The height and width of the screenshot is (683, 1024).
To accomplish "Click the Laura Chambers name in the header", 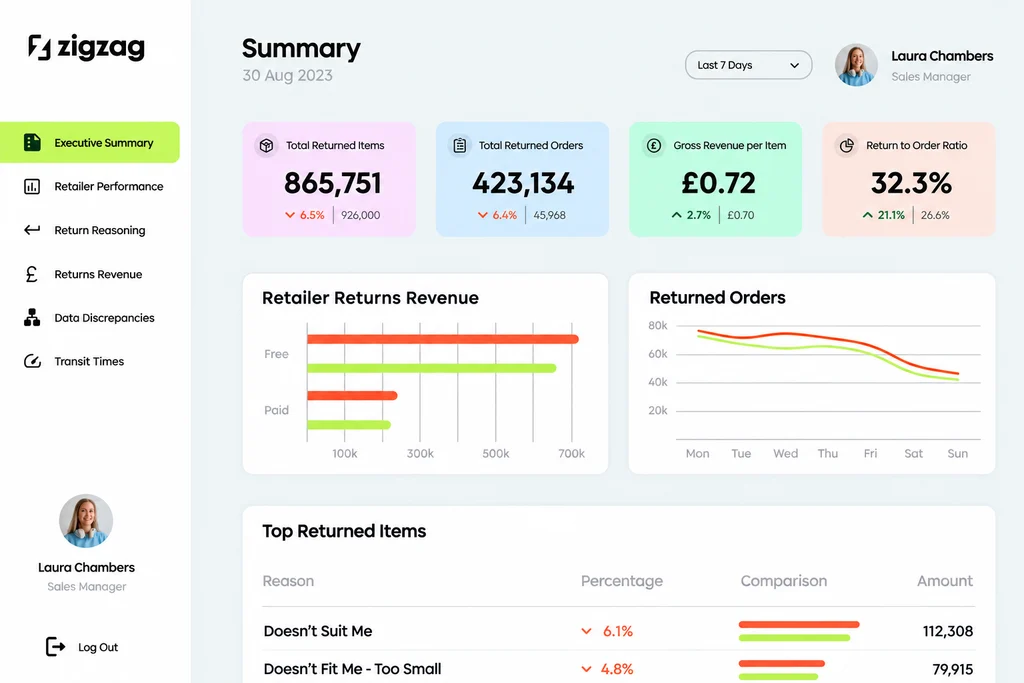I will tap(942, 56).
